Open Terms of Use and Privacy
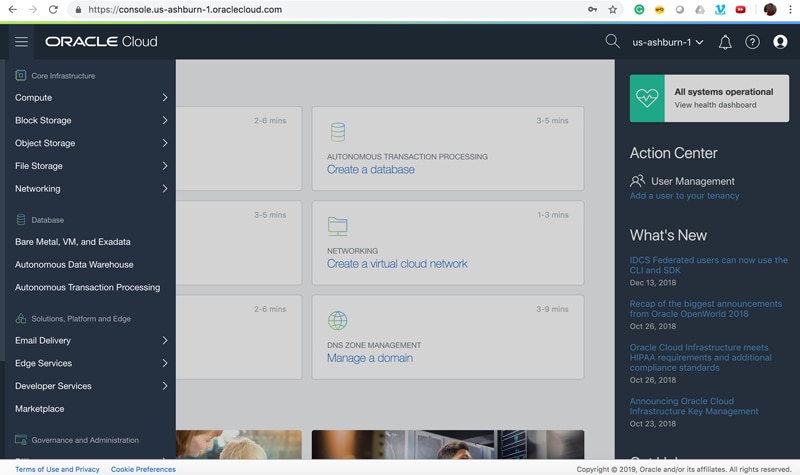 point(57,469)
